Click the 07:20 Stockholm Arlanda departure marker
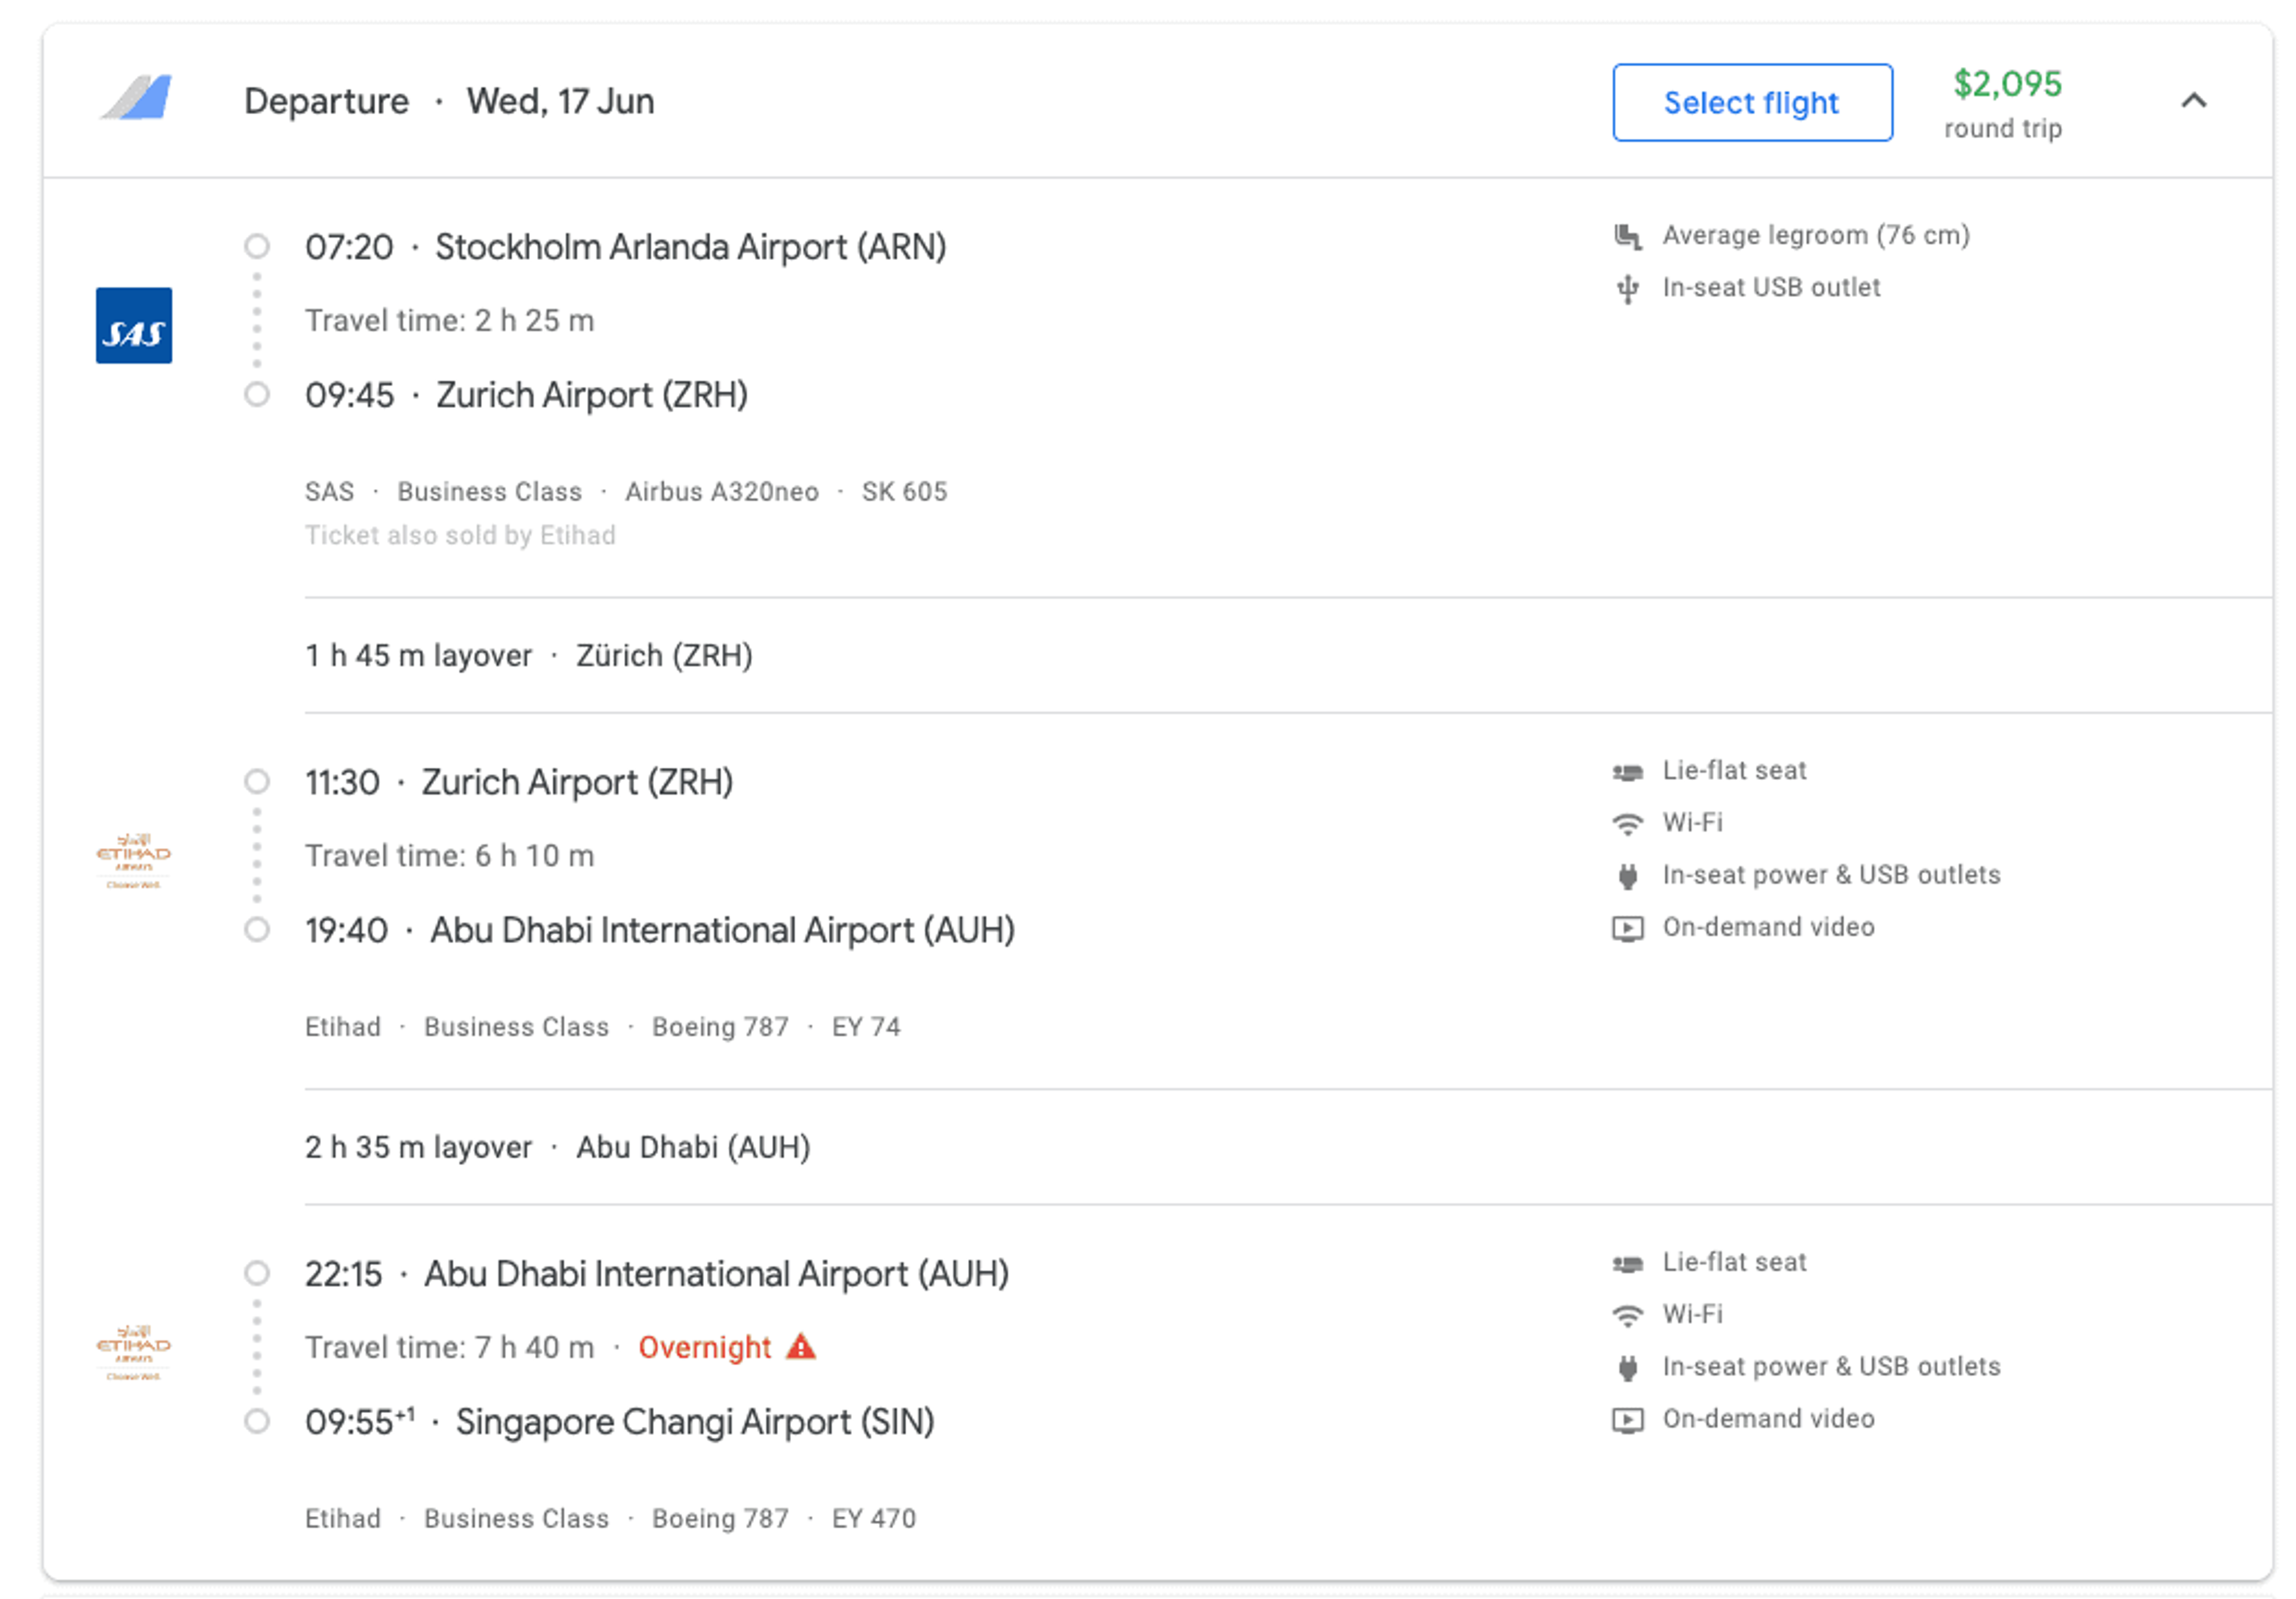Viewport: 2296px width, 1599px height. tap(257, 246)
